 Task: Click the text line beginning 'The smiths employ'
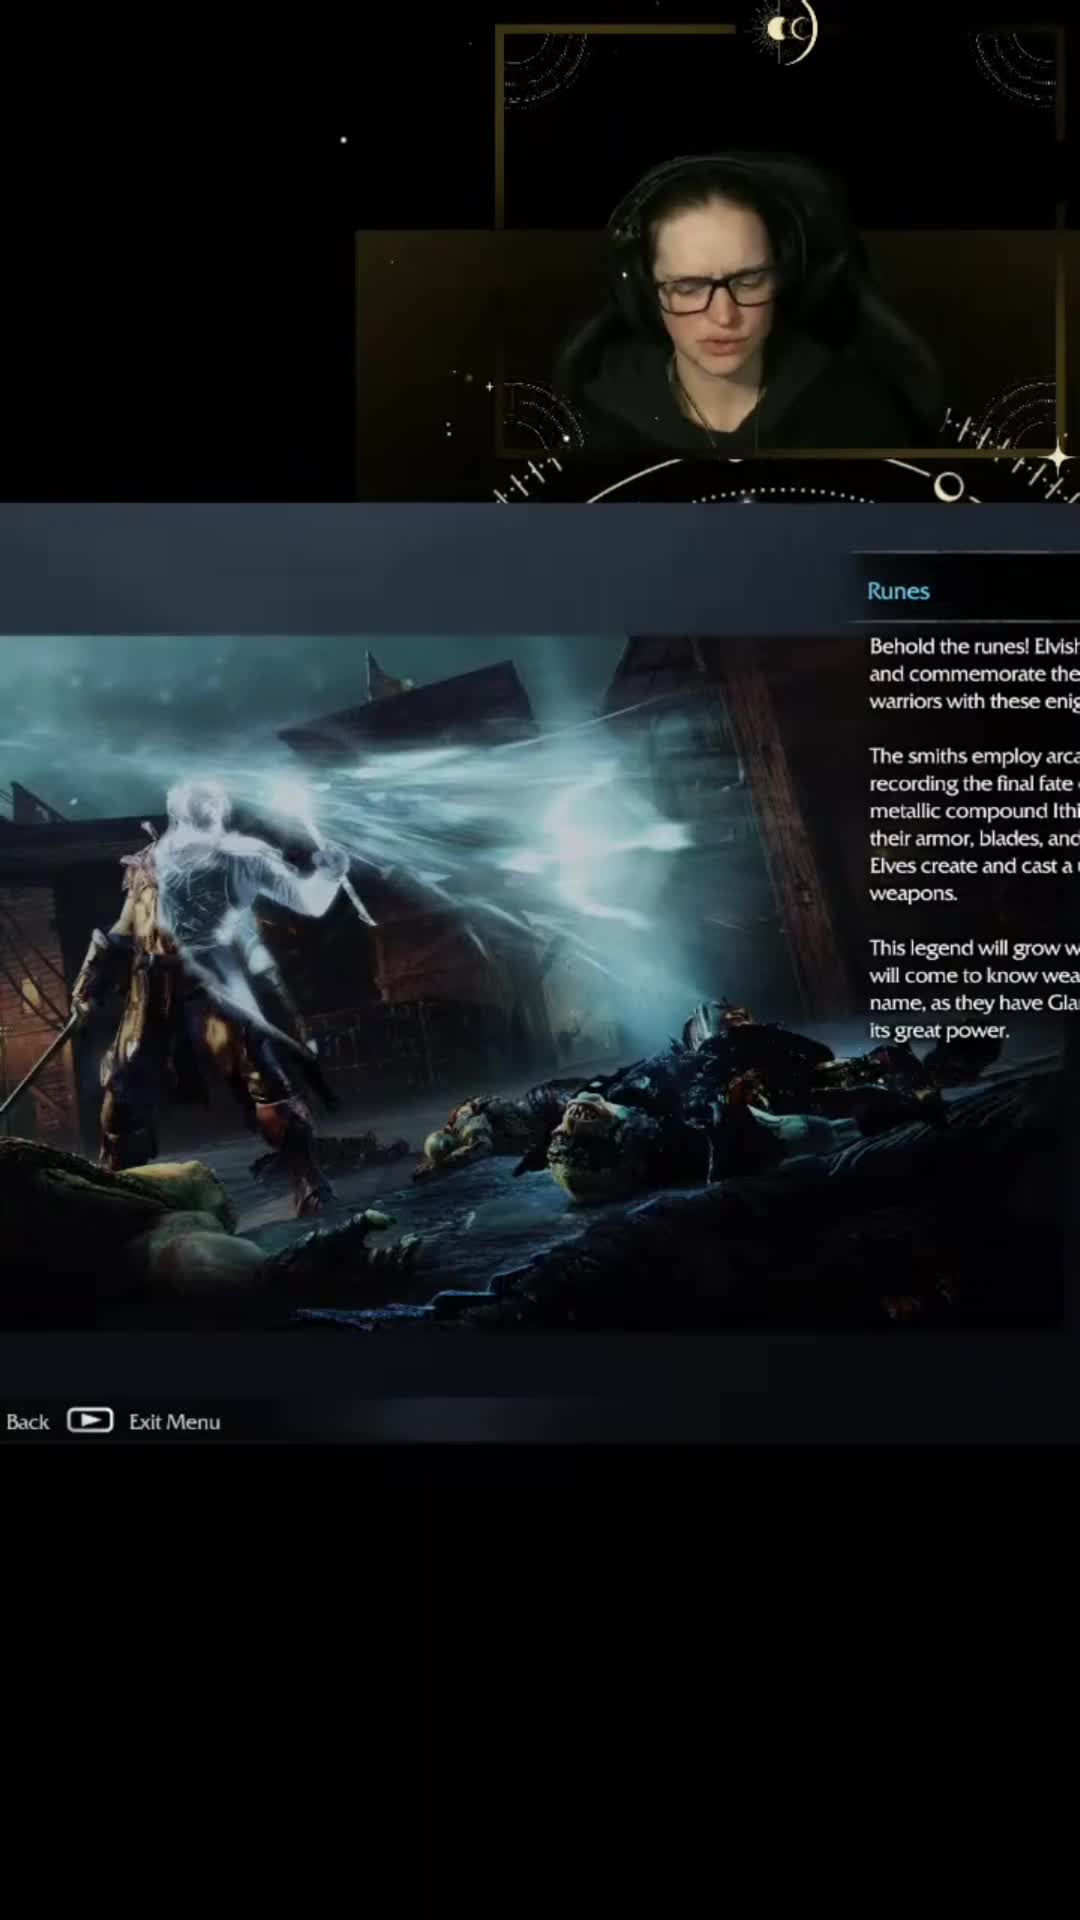pyautogui.click(x=974, y=756)
